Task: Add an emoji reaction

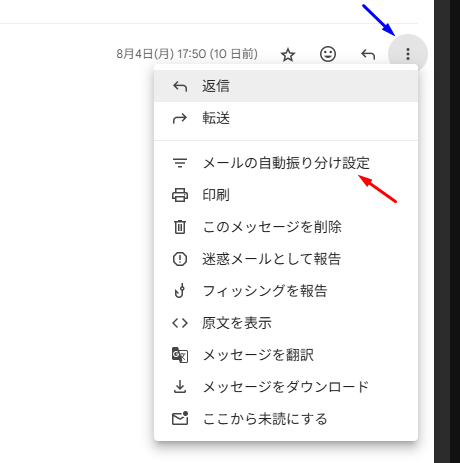Action: tap(328, 54)
